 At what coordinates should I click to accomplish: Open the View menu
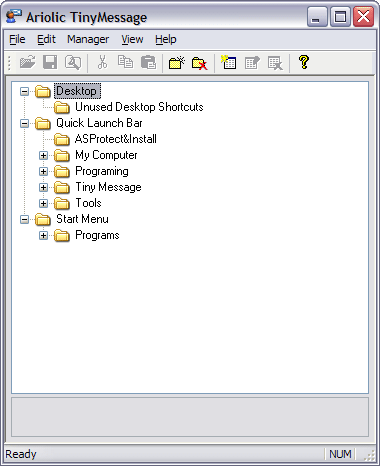[x=132, y=39]
